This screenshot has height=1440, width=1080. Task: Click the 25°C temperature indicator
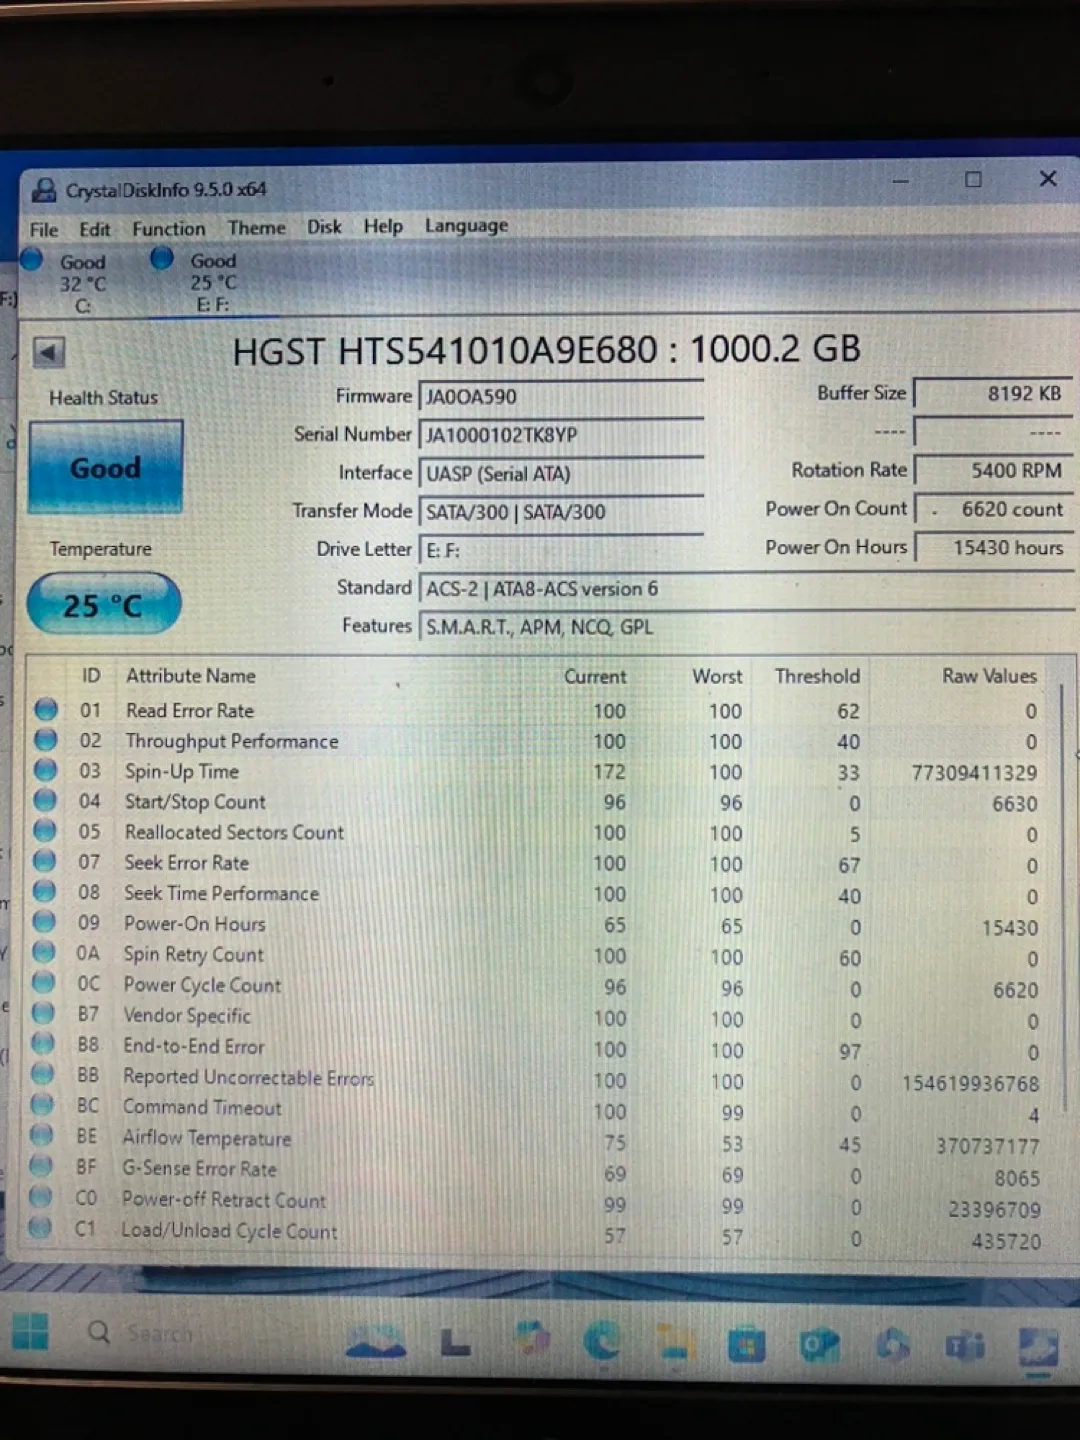coord(102,604)
